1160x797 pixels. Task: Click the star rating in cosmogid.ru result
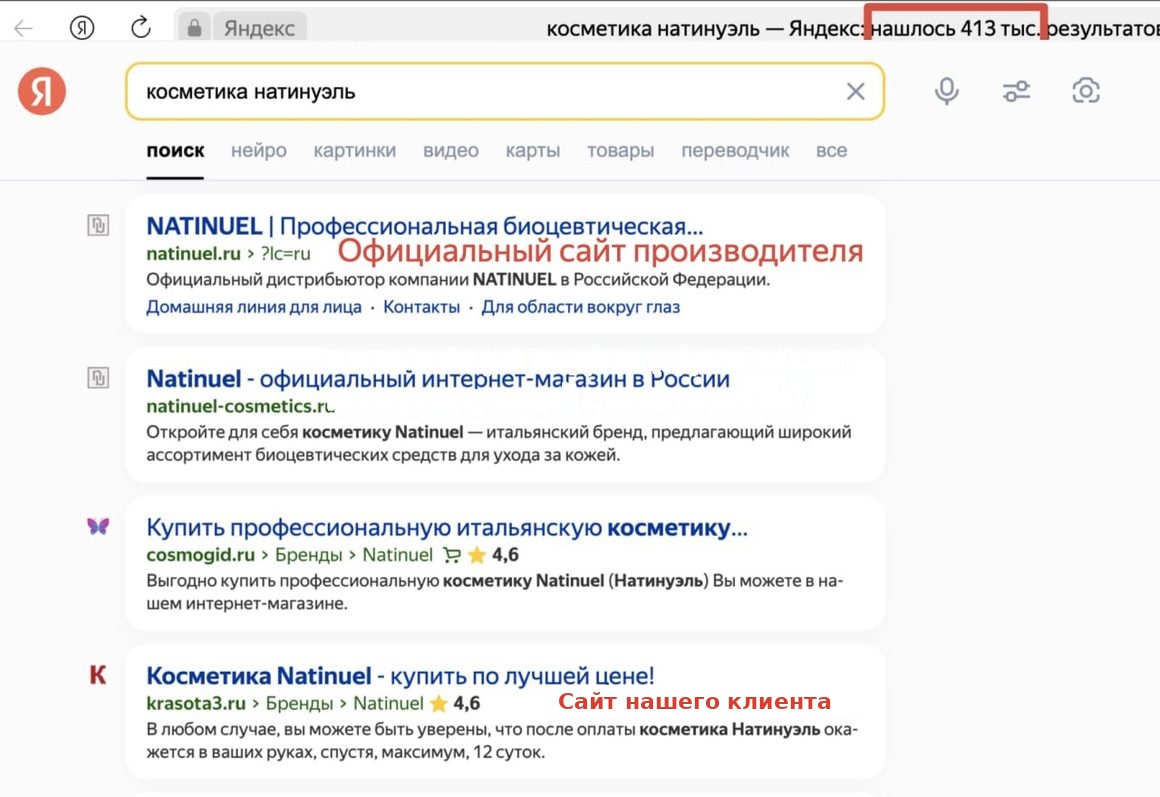[x=493, y=554]
